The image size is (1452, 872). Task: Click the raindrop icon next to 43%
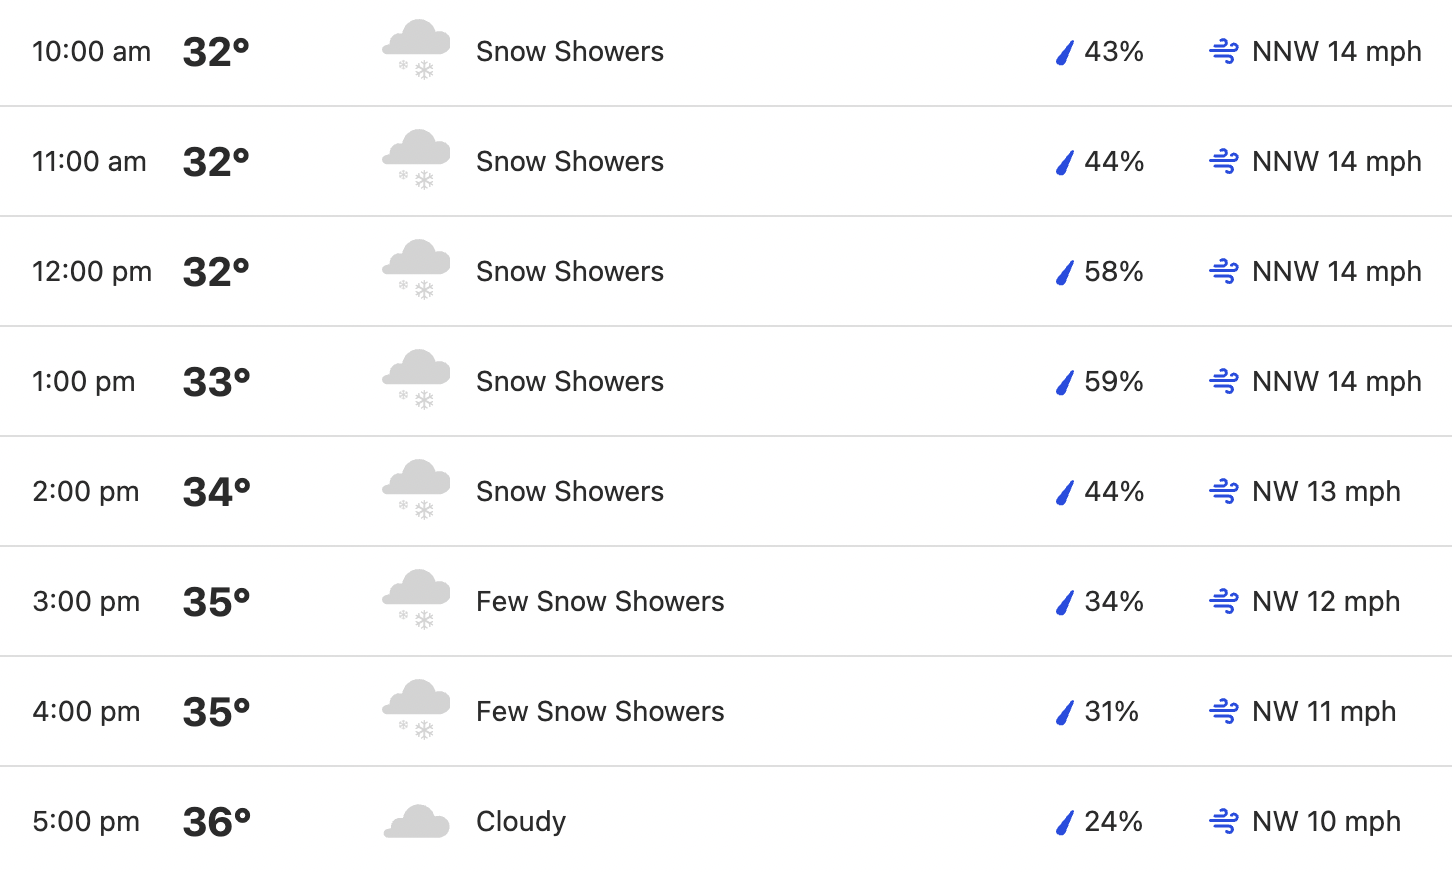pos(1065,52)
